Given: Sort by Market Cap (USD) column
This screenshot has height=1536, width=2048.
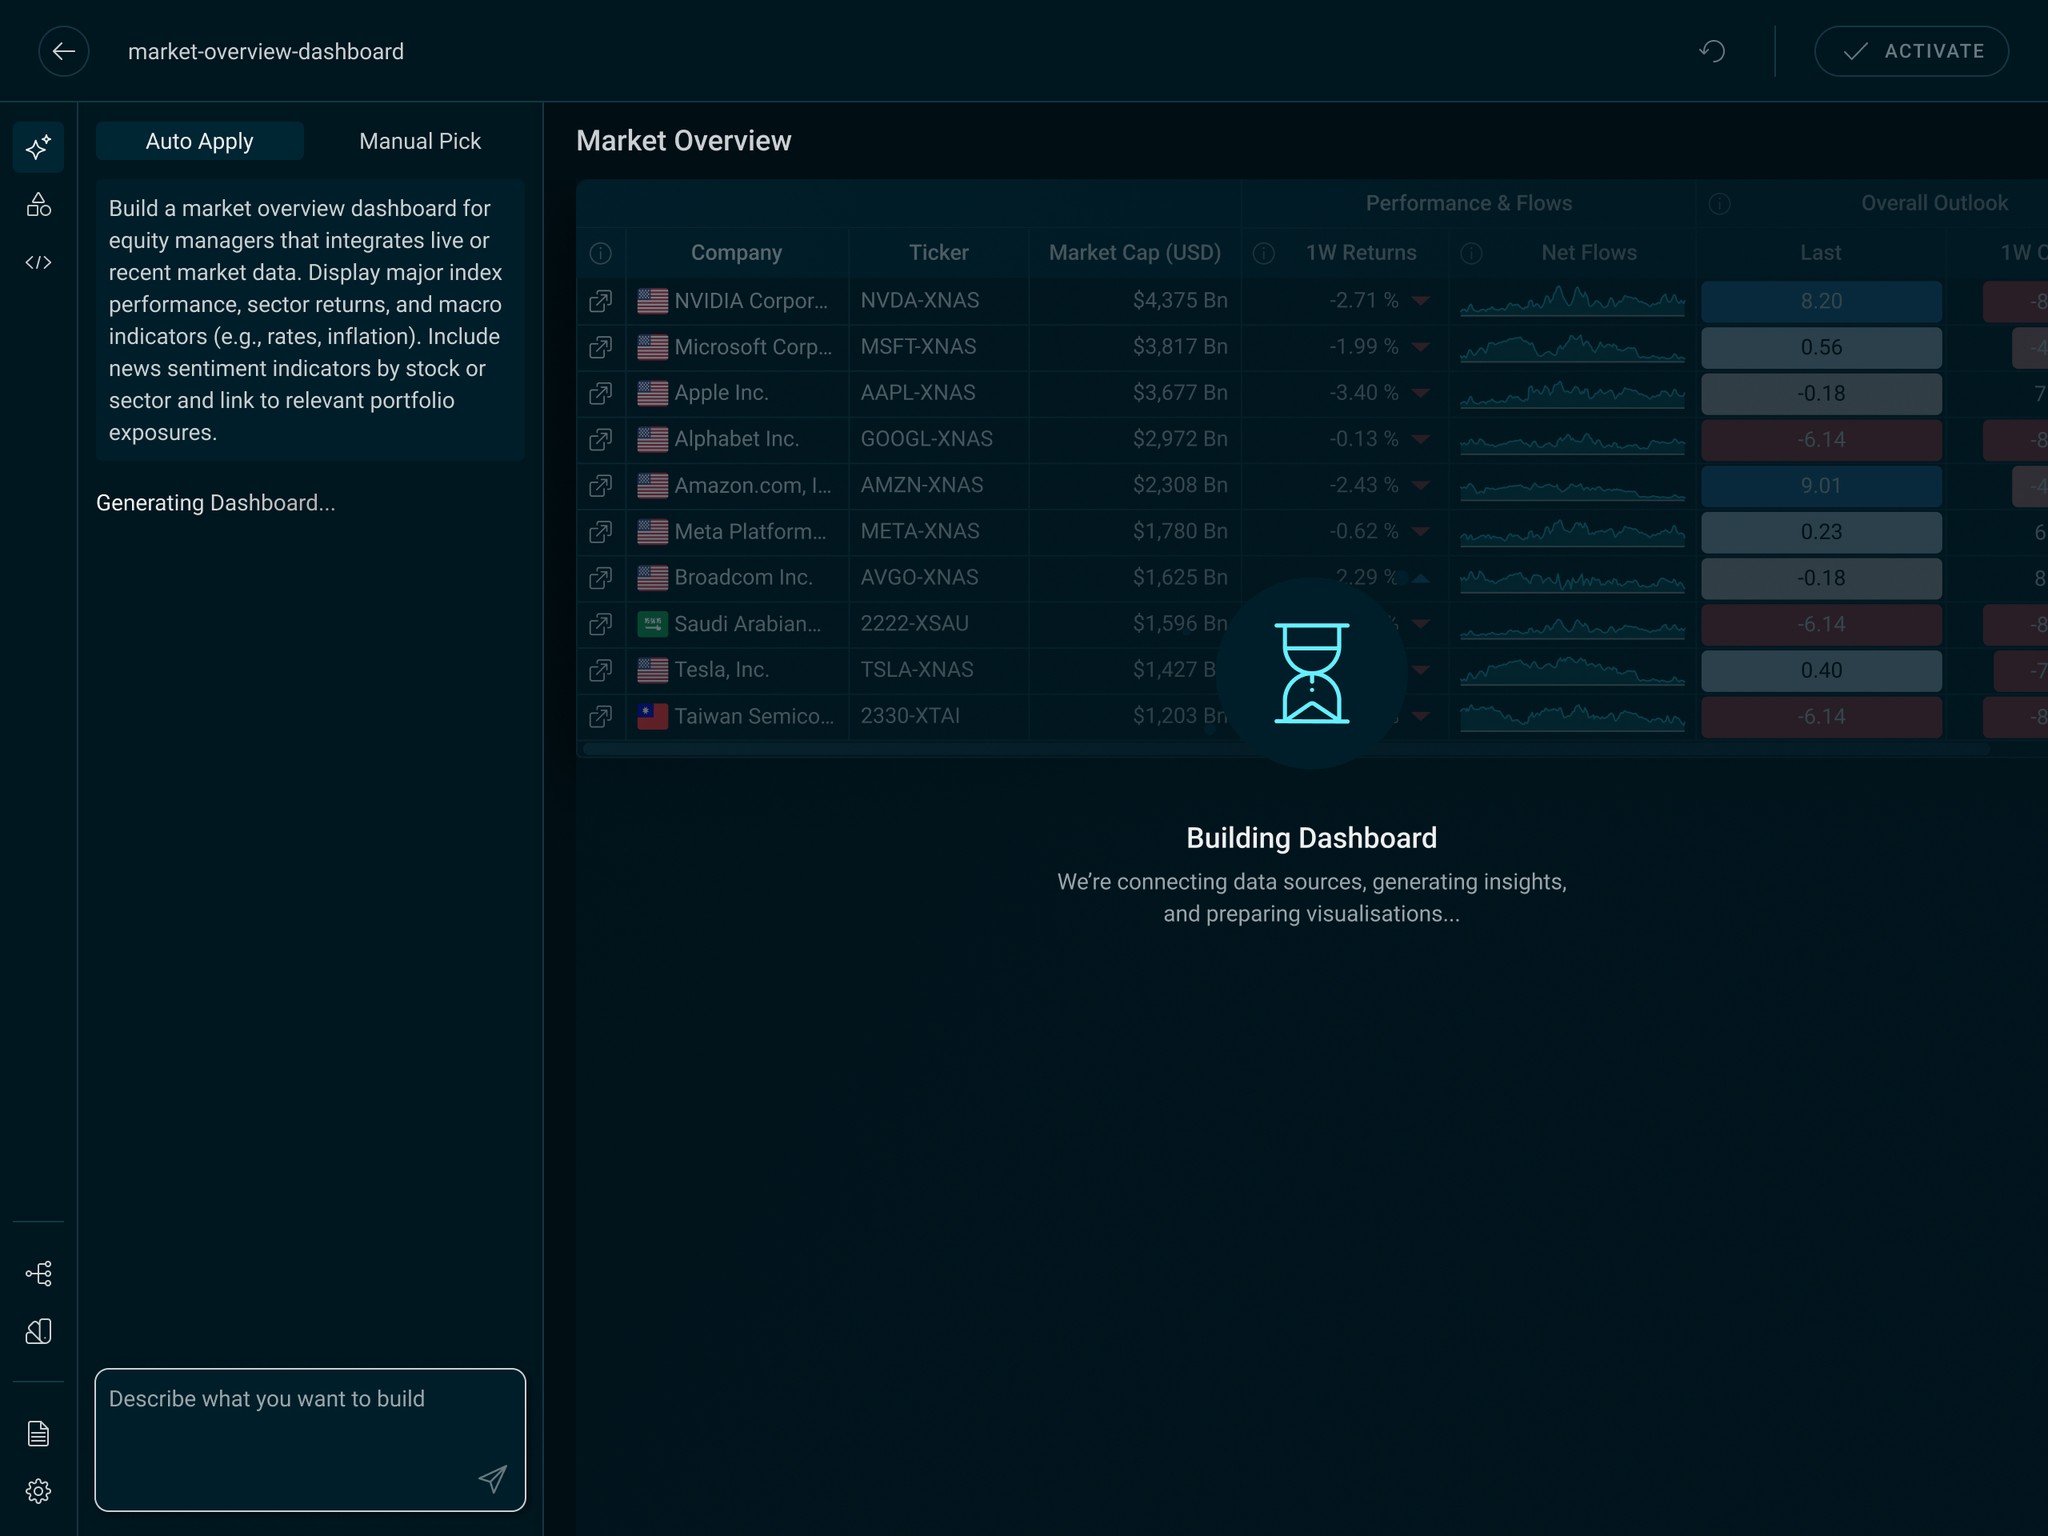Looking at the screenshot, I should click(1134, 253).
